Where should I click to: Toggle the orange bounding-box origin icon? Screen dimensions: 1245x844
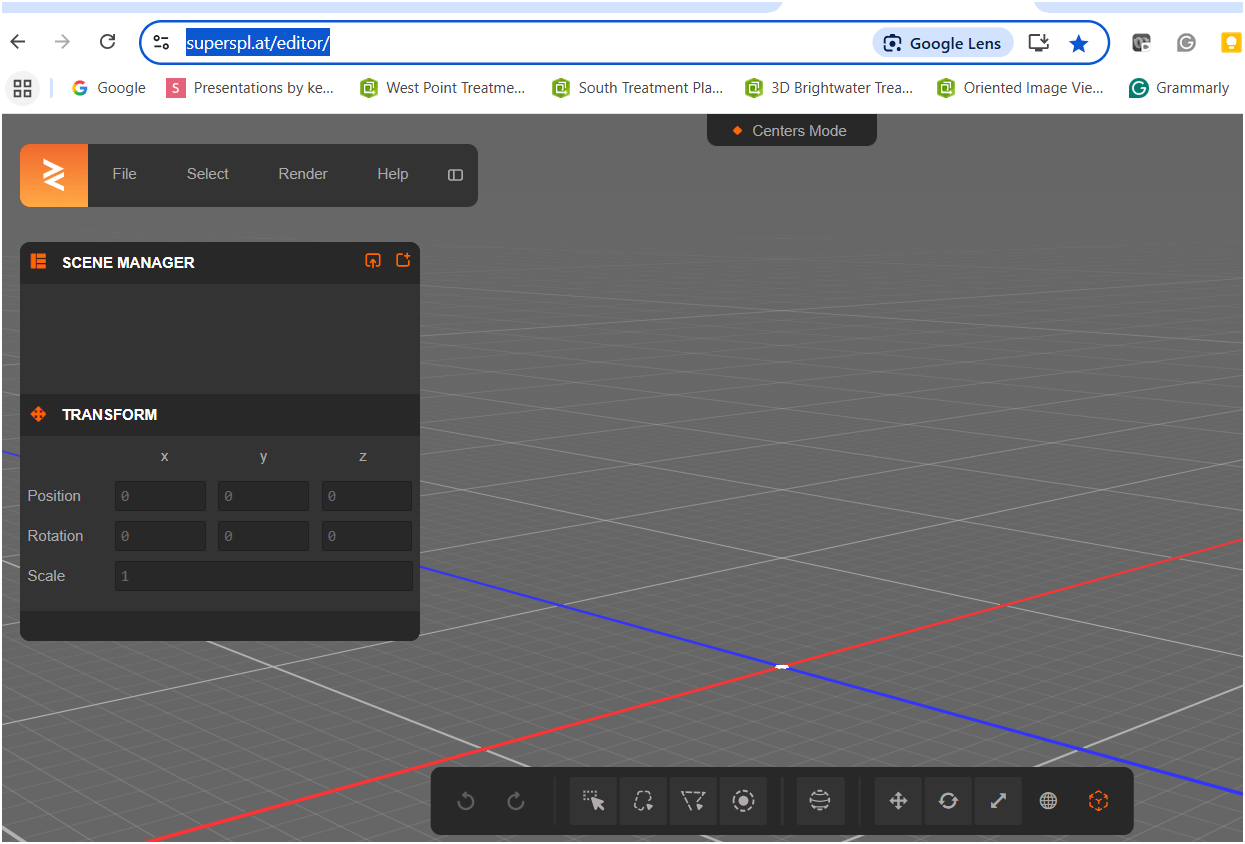click(1098, 801)
